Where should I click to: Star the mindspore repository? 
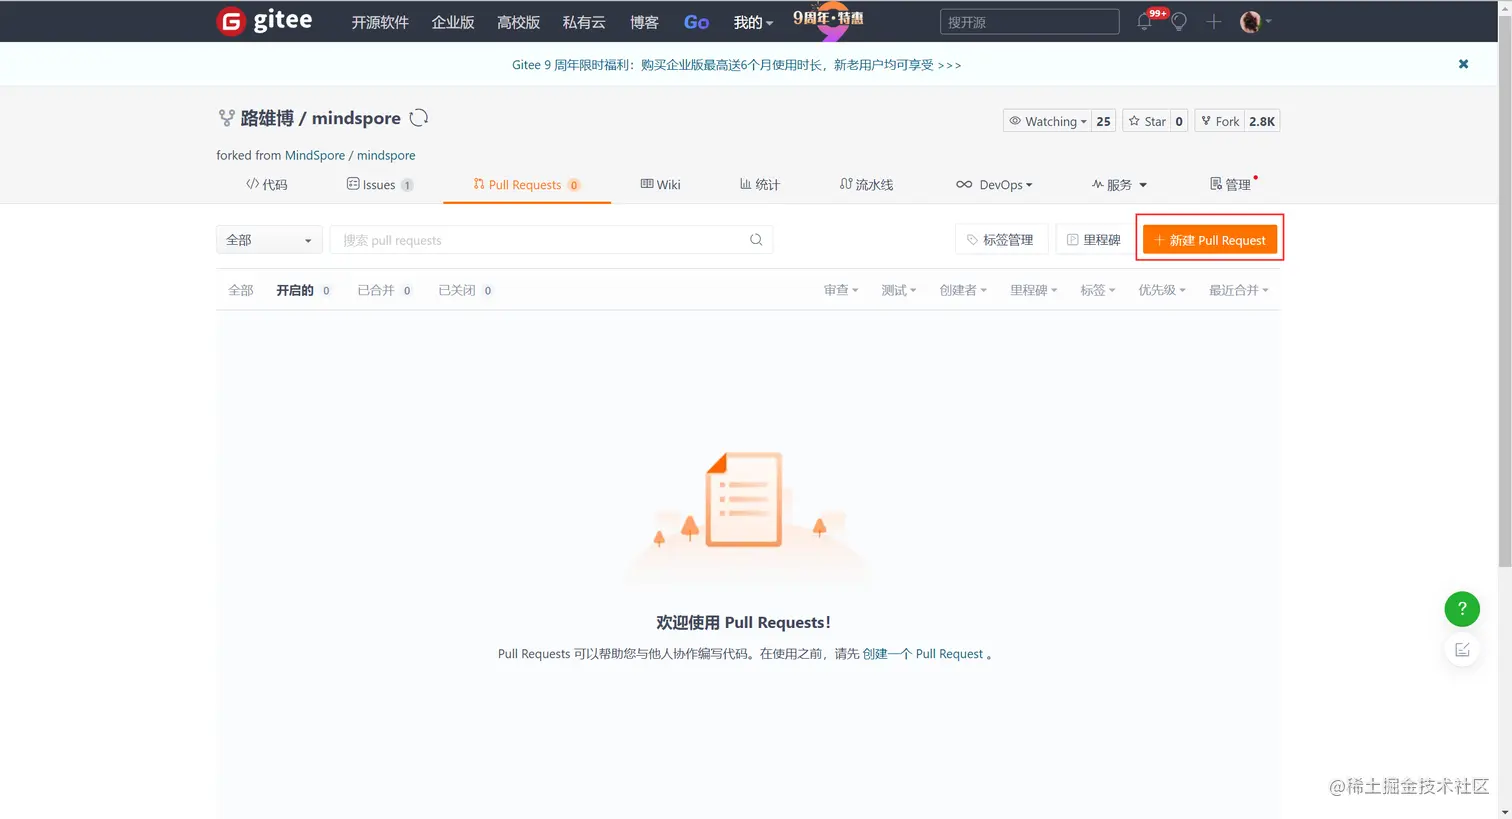coord(1147,121)
